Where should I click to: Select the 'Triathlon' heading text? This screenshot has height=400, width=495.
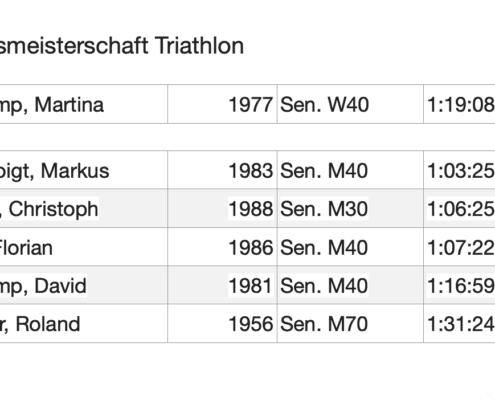[199, 46]
